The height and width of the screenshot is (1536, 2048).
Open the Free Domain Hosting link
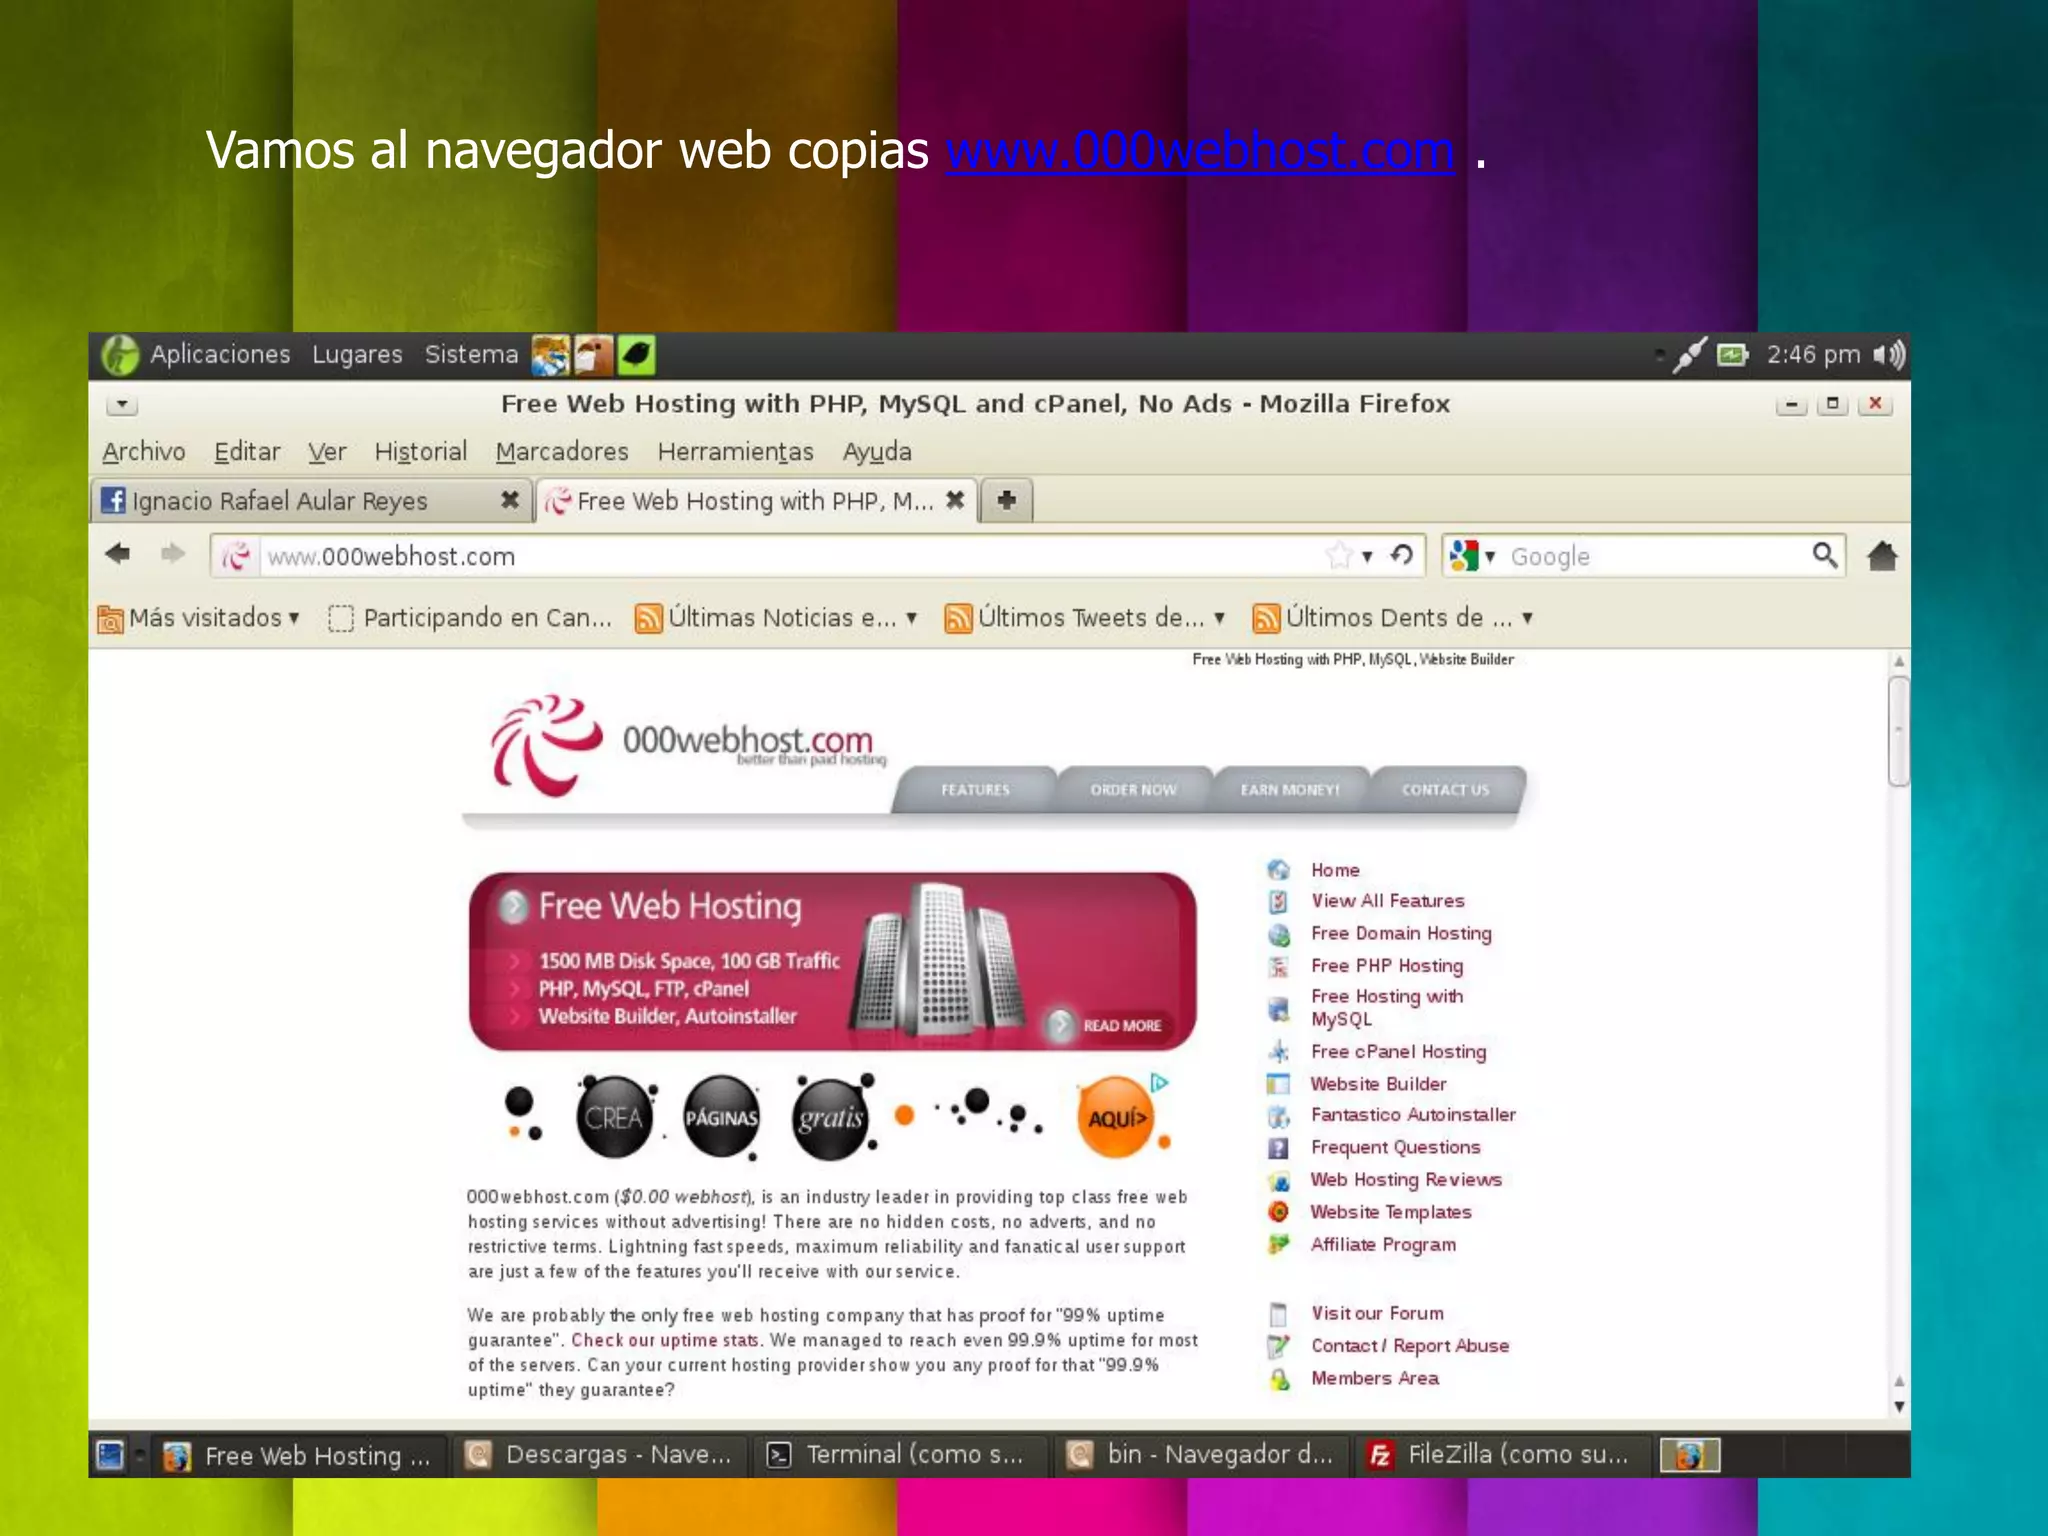click(1401, 933)
